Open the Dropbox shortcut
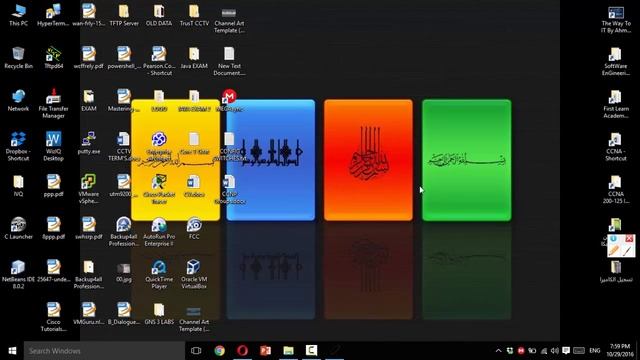640x360 pixels. (x=18, y=146)
